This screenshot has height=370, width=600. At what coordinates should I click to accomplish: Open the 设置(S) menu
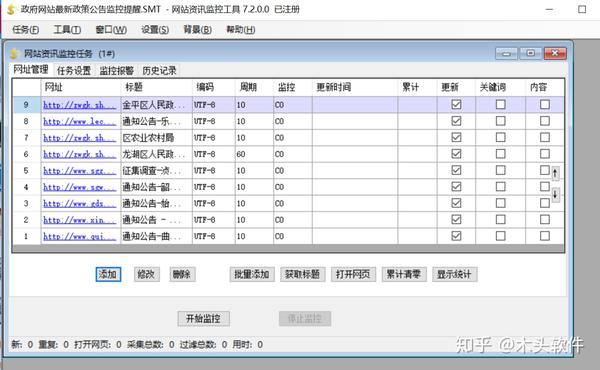coord(155,29)
